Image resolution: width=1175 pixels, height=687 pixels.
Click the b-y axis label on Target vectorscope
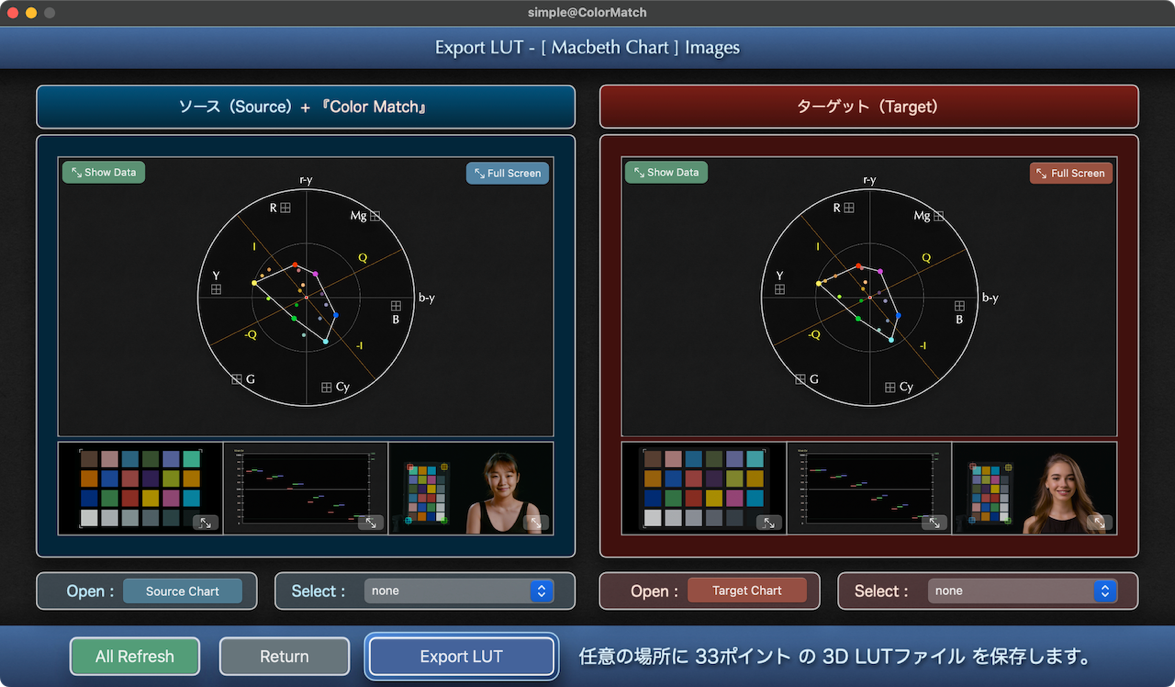click(990, 298)
